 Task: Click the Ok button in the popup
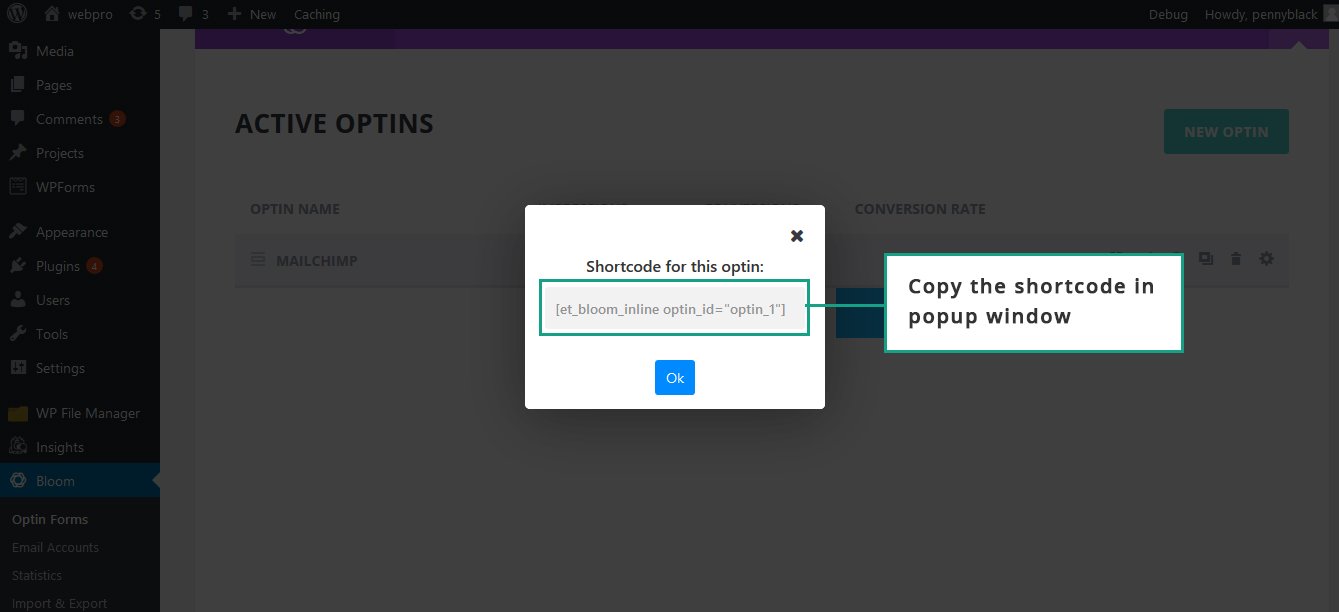(x=675, y=378)
